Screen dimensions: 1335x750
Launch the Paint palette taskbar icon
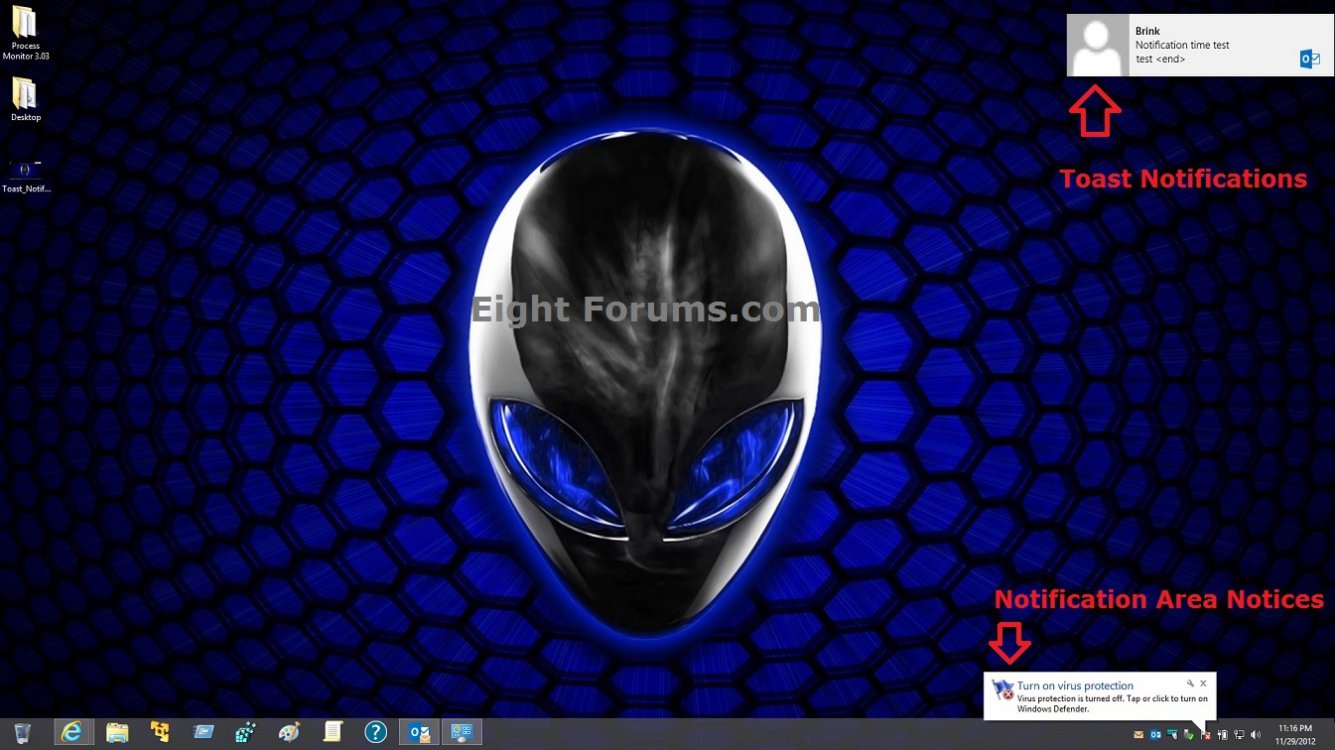[289, 732]
